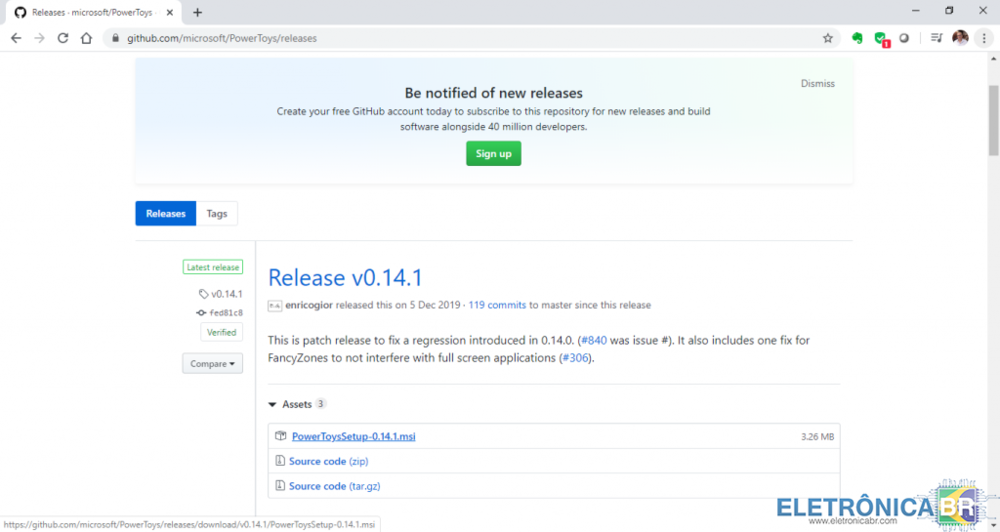Switch to the Tags tab
Viewport: 1000px width, 532px height.
coord(217,213)
